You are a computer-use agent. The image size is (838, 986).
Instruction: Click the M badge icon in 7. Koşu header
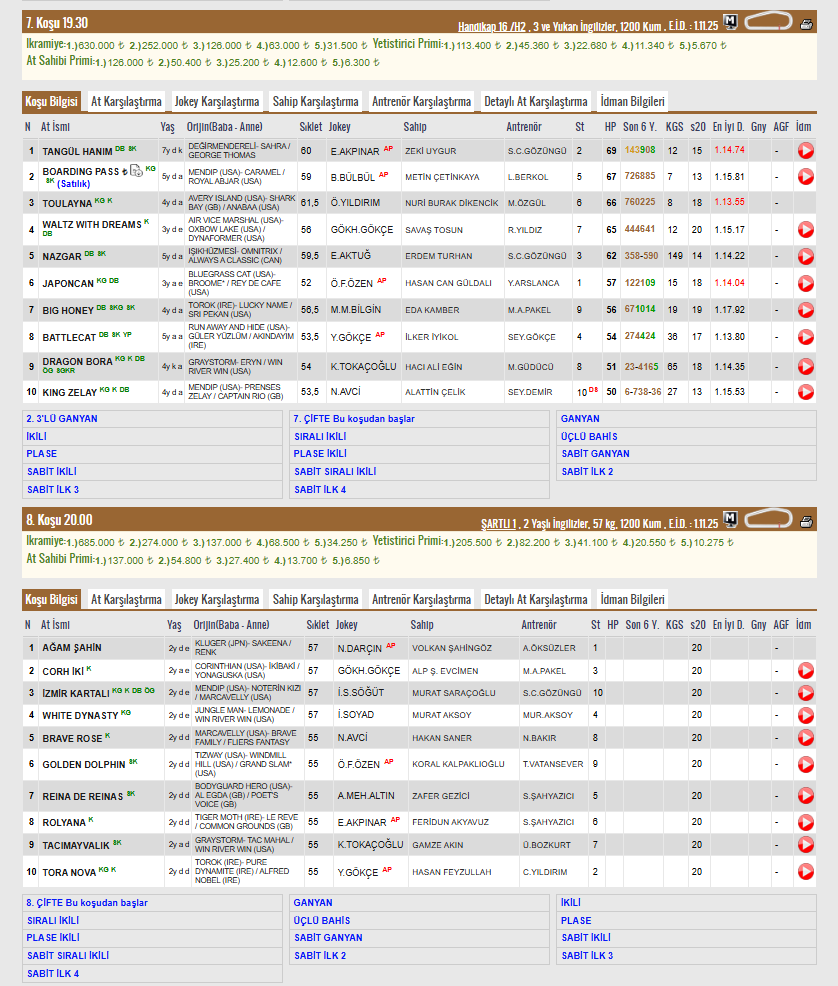(730, 22)
